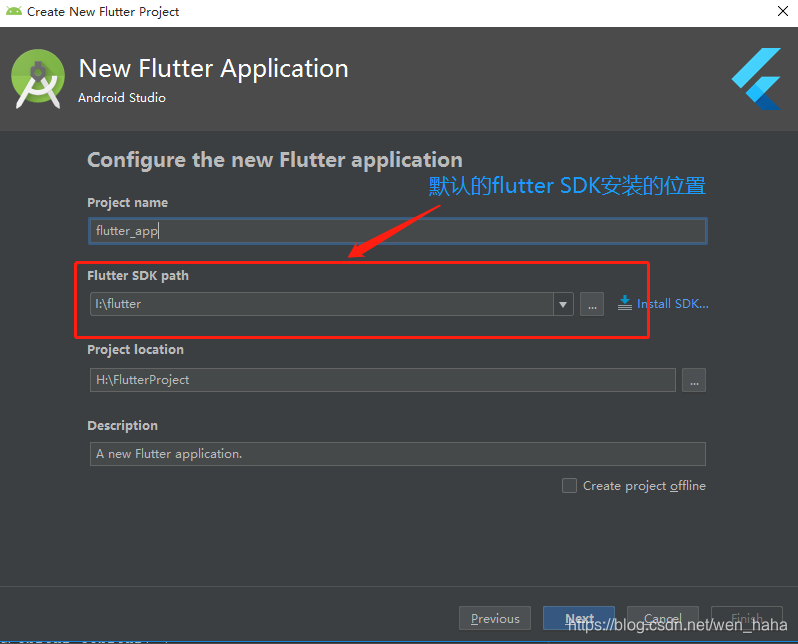Click the Install SDK... link
Screen dimensions: 798x644
point(672,304)
